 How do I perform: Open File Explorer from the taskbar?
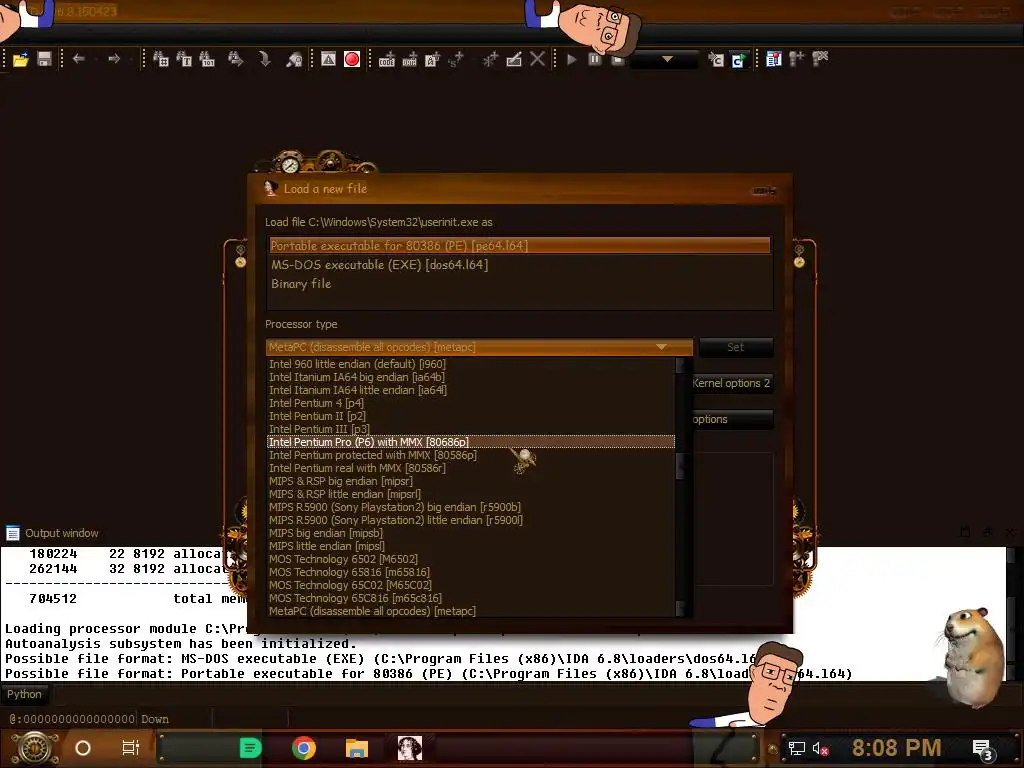tap(357, 748)
